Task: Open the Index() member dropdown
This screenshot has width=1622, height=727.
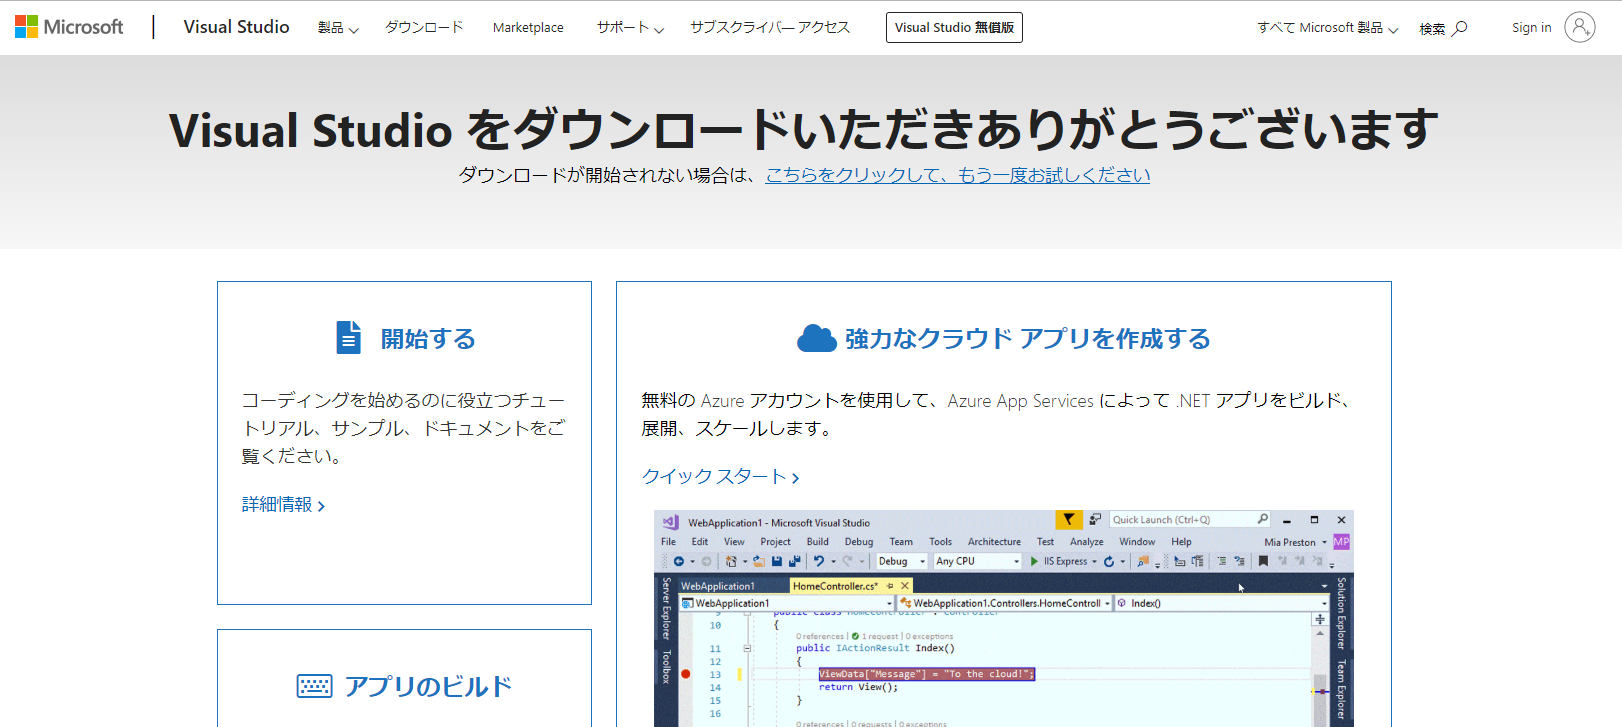Action: 1221,603
